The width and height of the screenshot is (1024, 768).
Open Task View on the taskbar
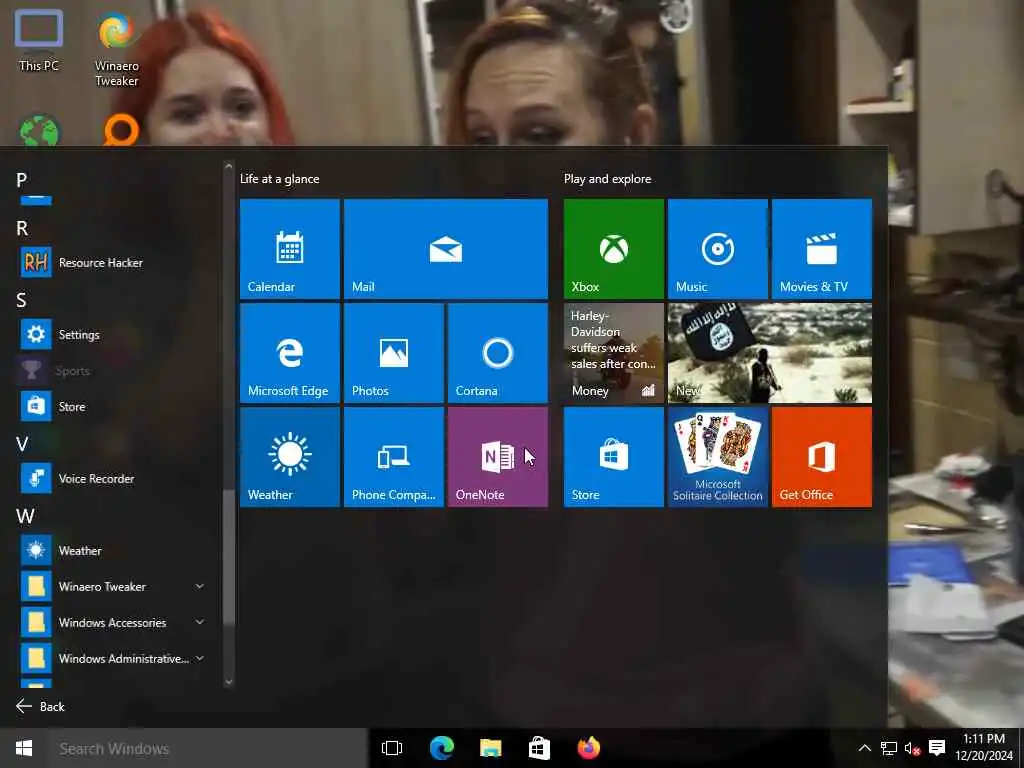[x=392, y=748]
